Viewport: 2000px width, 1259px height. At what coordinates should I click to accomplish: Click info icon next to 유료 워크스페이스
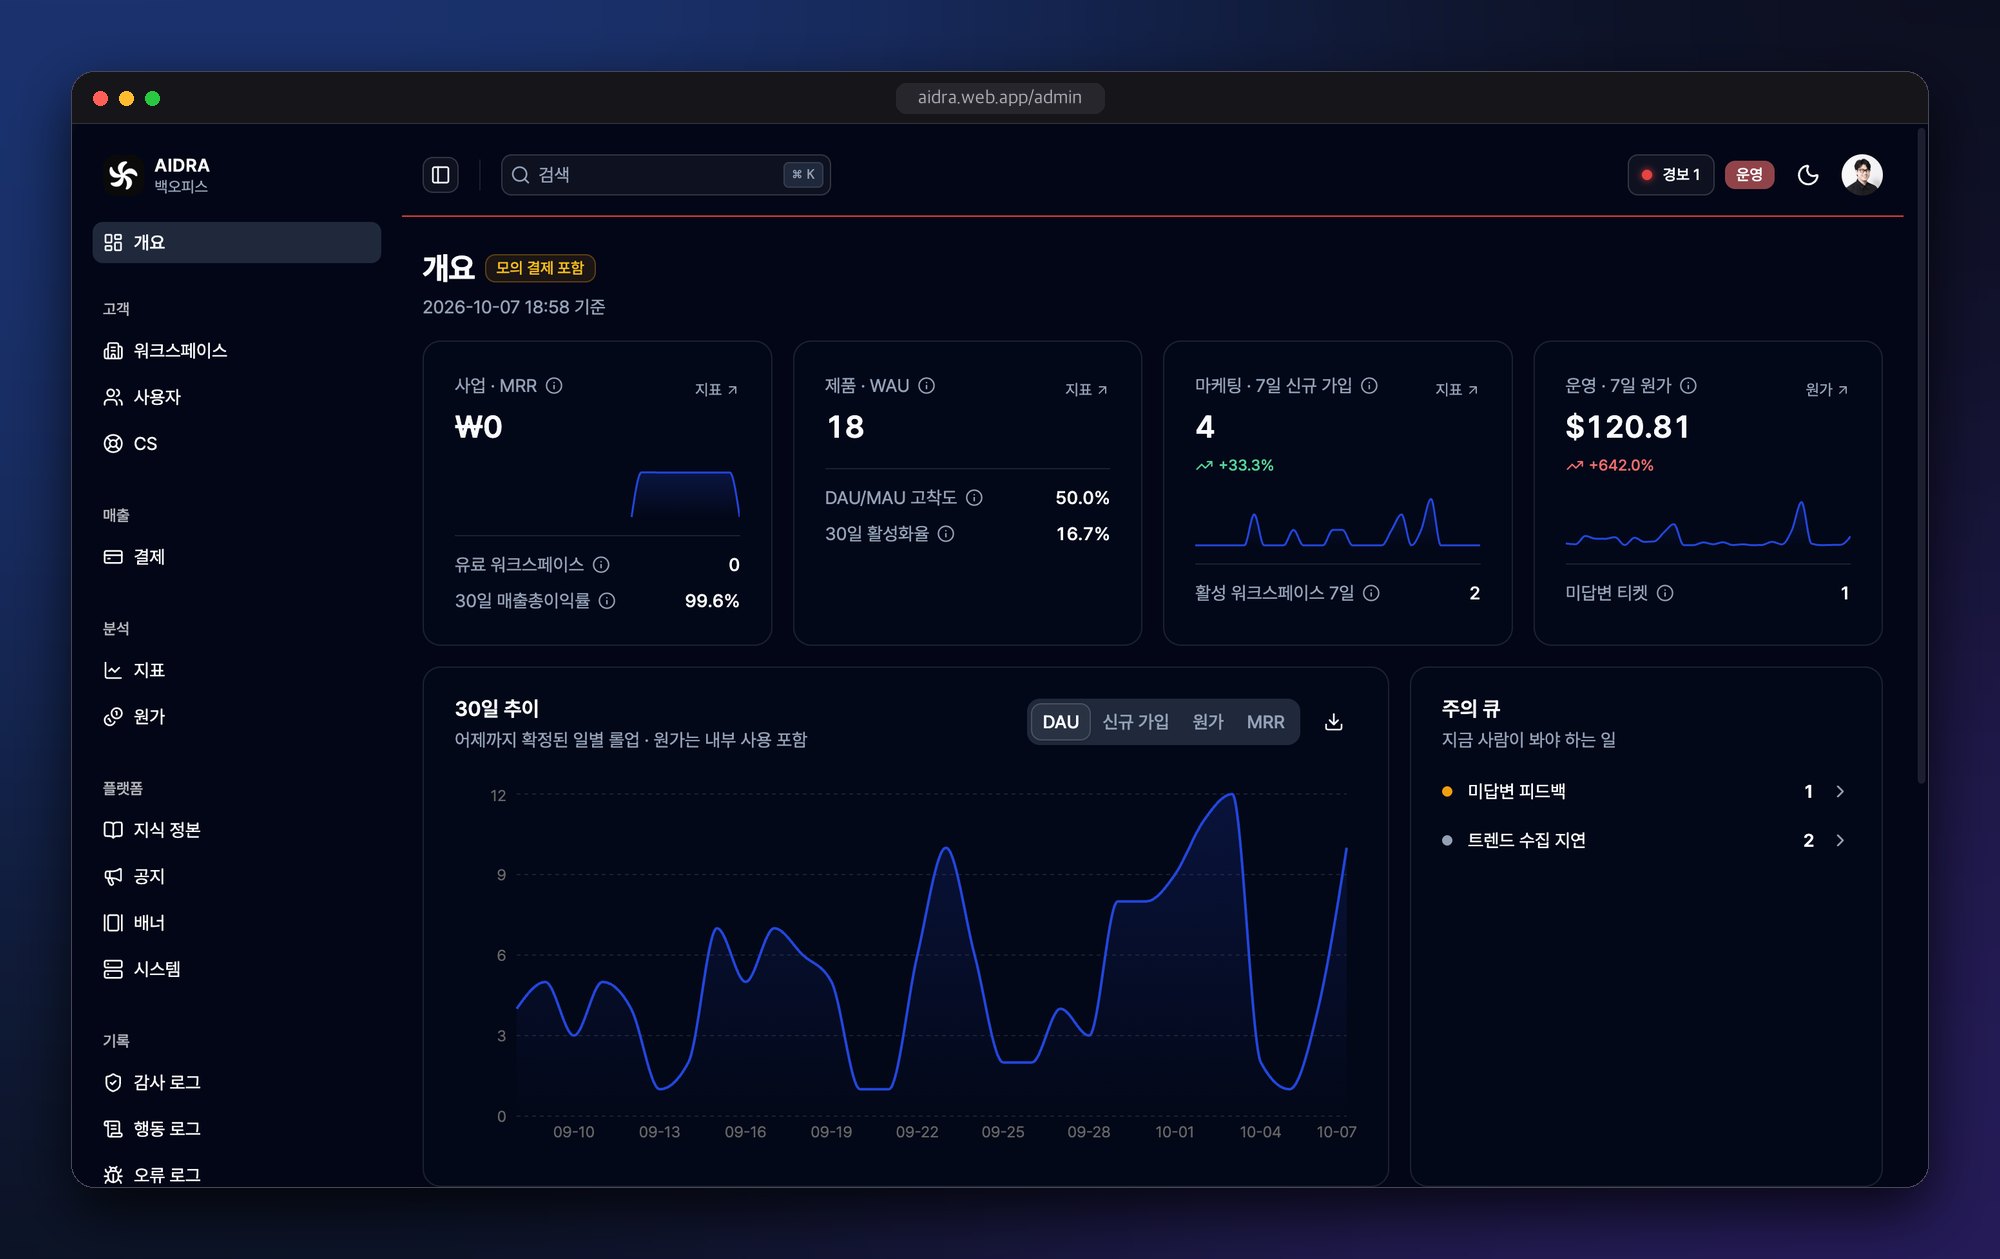[601, 565]
